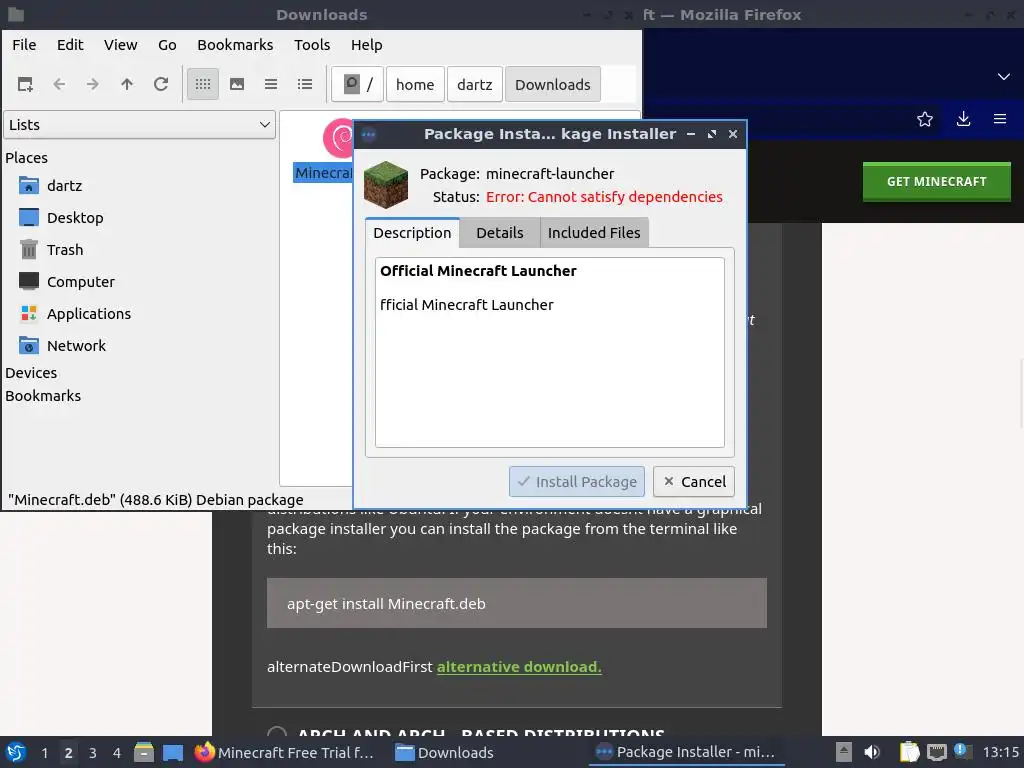Open the start menu launcher

tap(16, 753)
